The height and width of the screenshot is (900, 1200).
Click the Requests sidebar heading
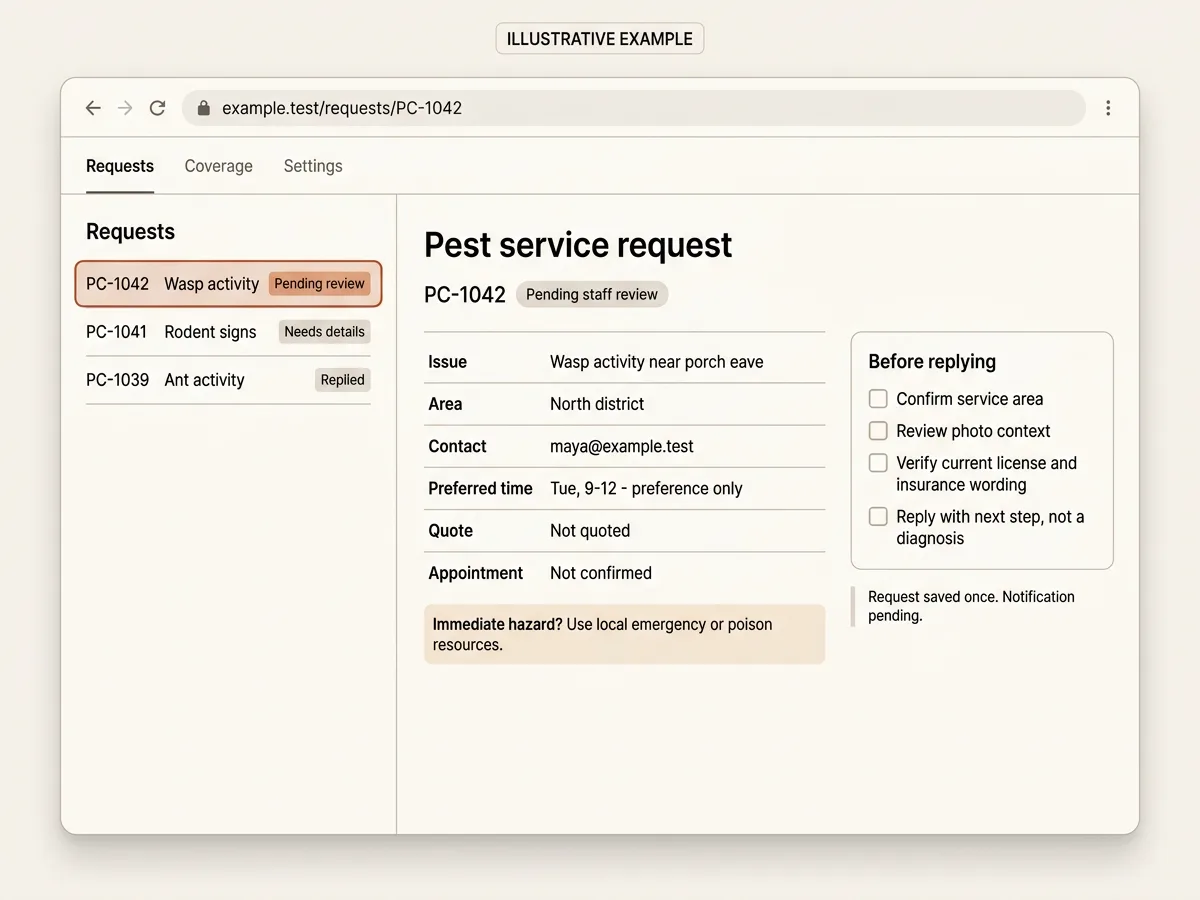[x=130, y=232]
